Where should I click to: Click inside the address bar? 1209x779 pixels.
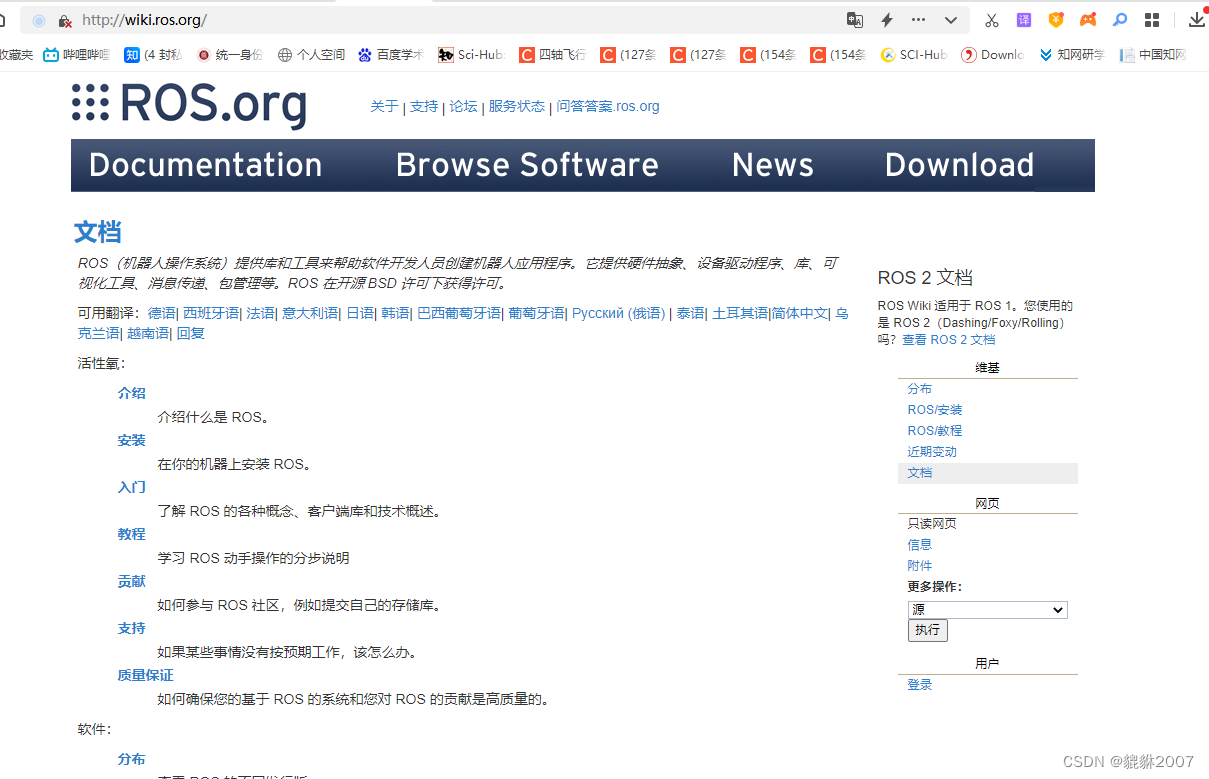point(300,19)
